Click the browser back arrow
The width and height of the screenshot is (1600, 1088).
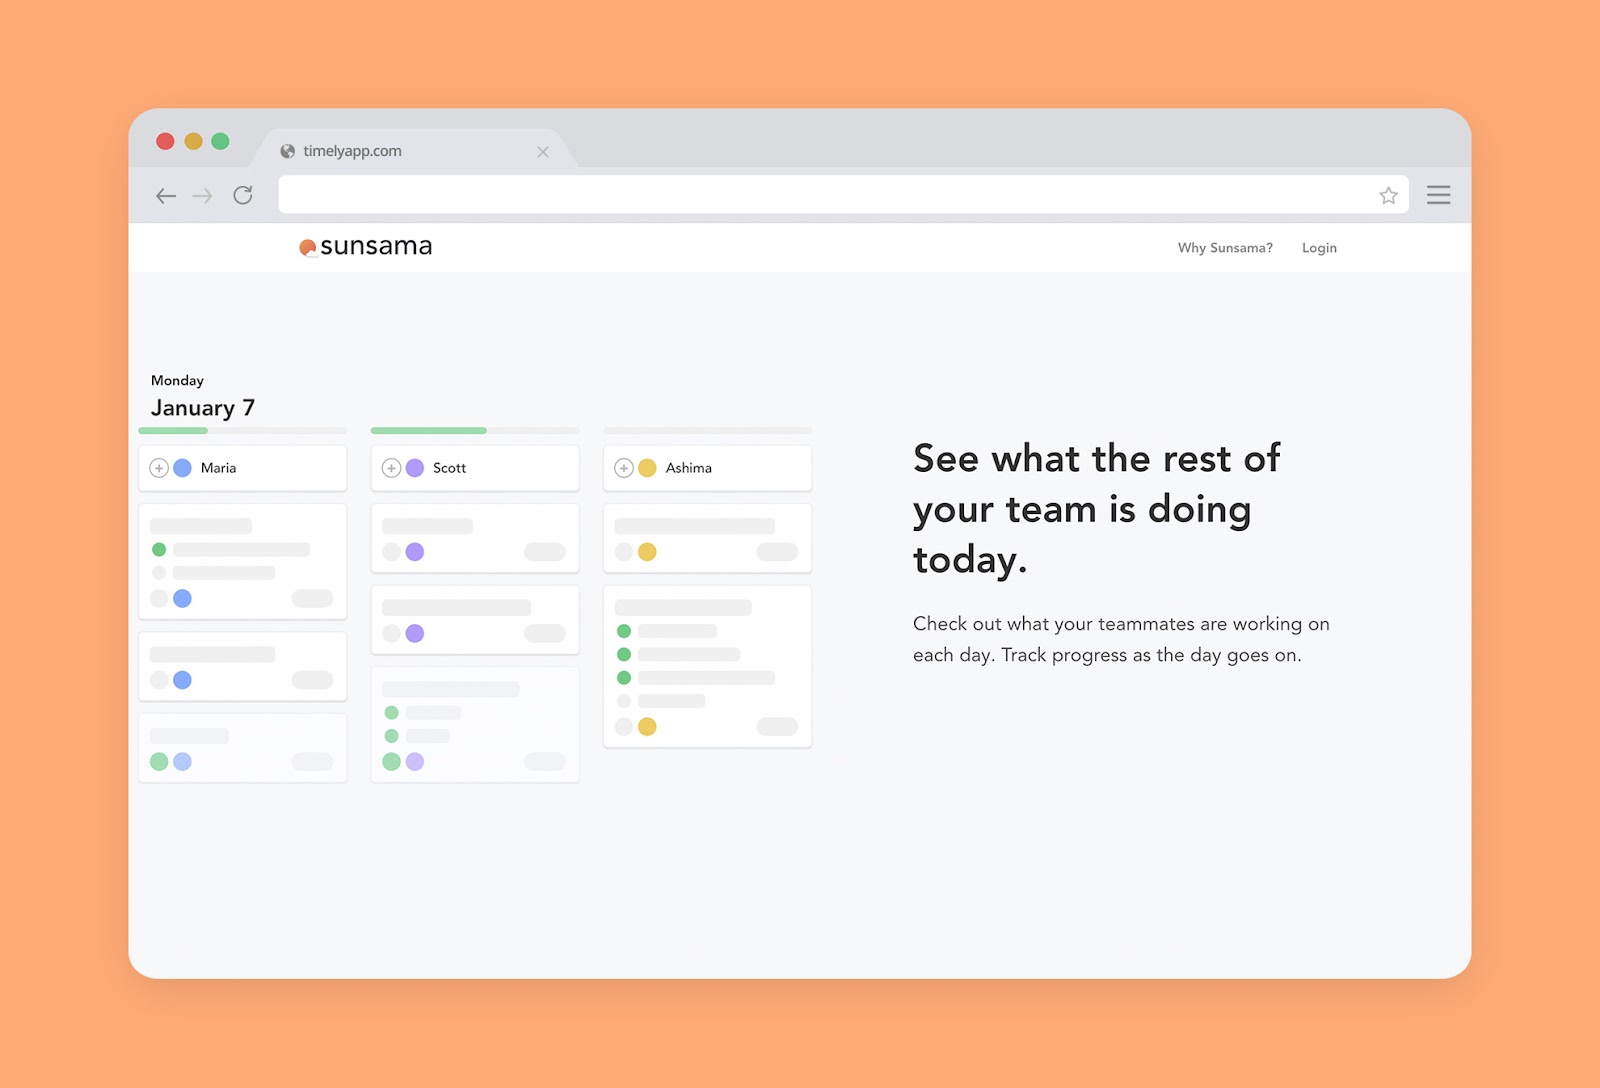(166, 195)
